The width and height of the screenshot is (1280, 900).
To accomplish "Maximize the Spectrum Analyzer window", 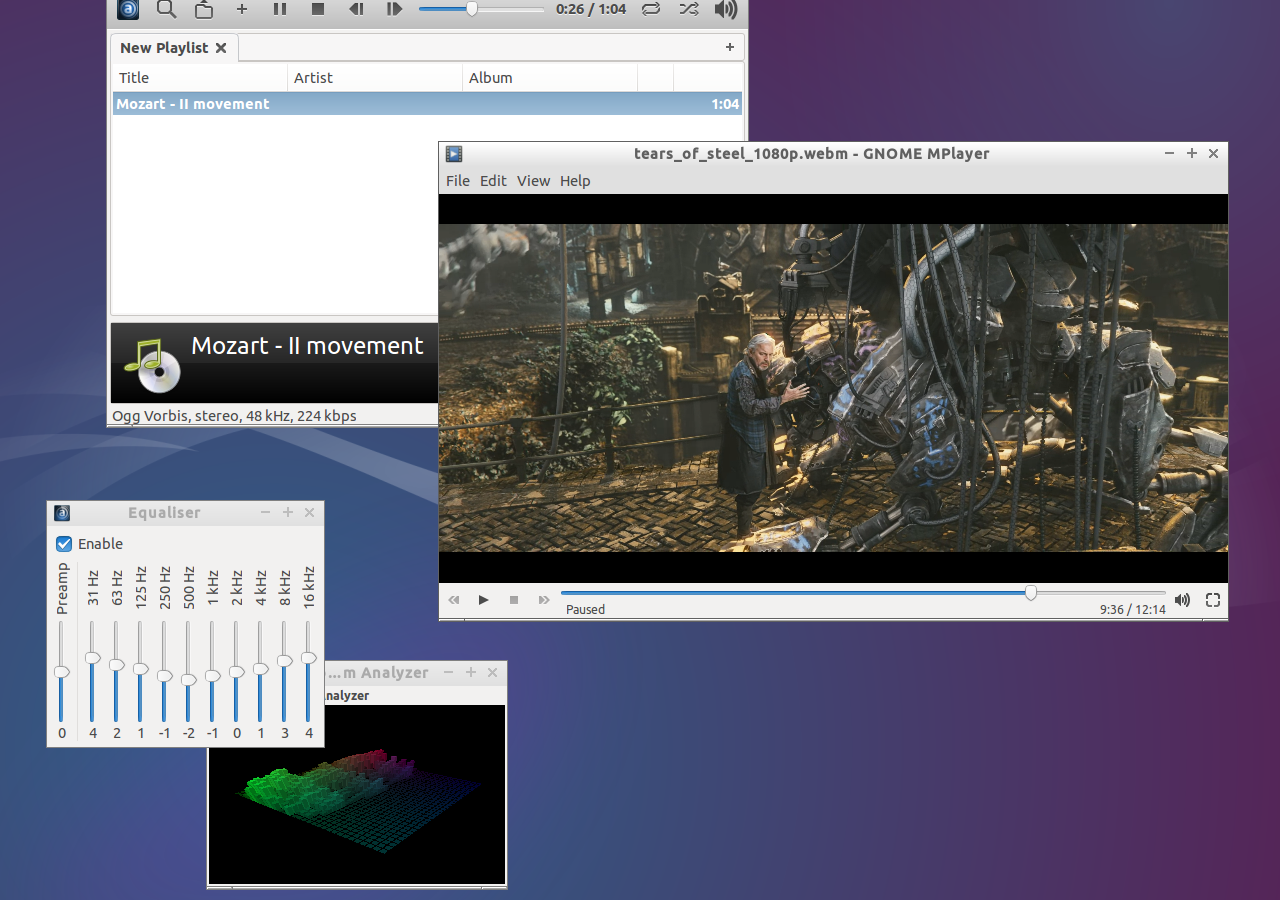I will click(471, 673).
